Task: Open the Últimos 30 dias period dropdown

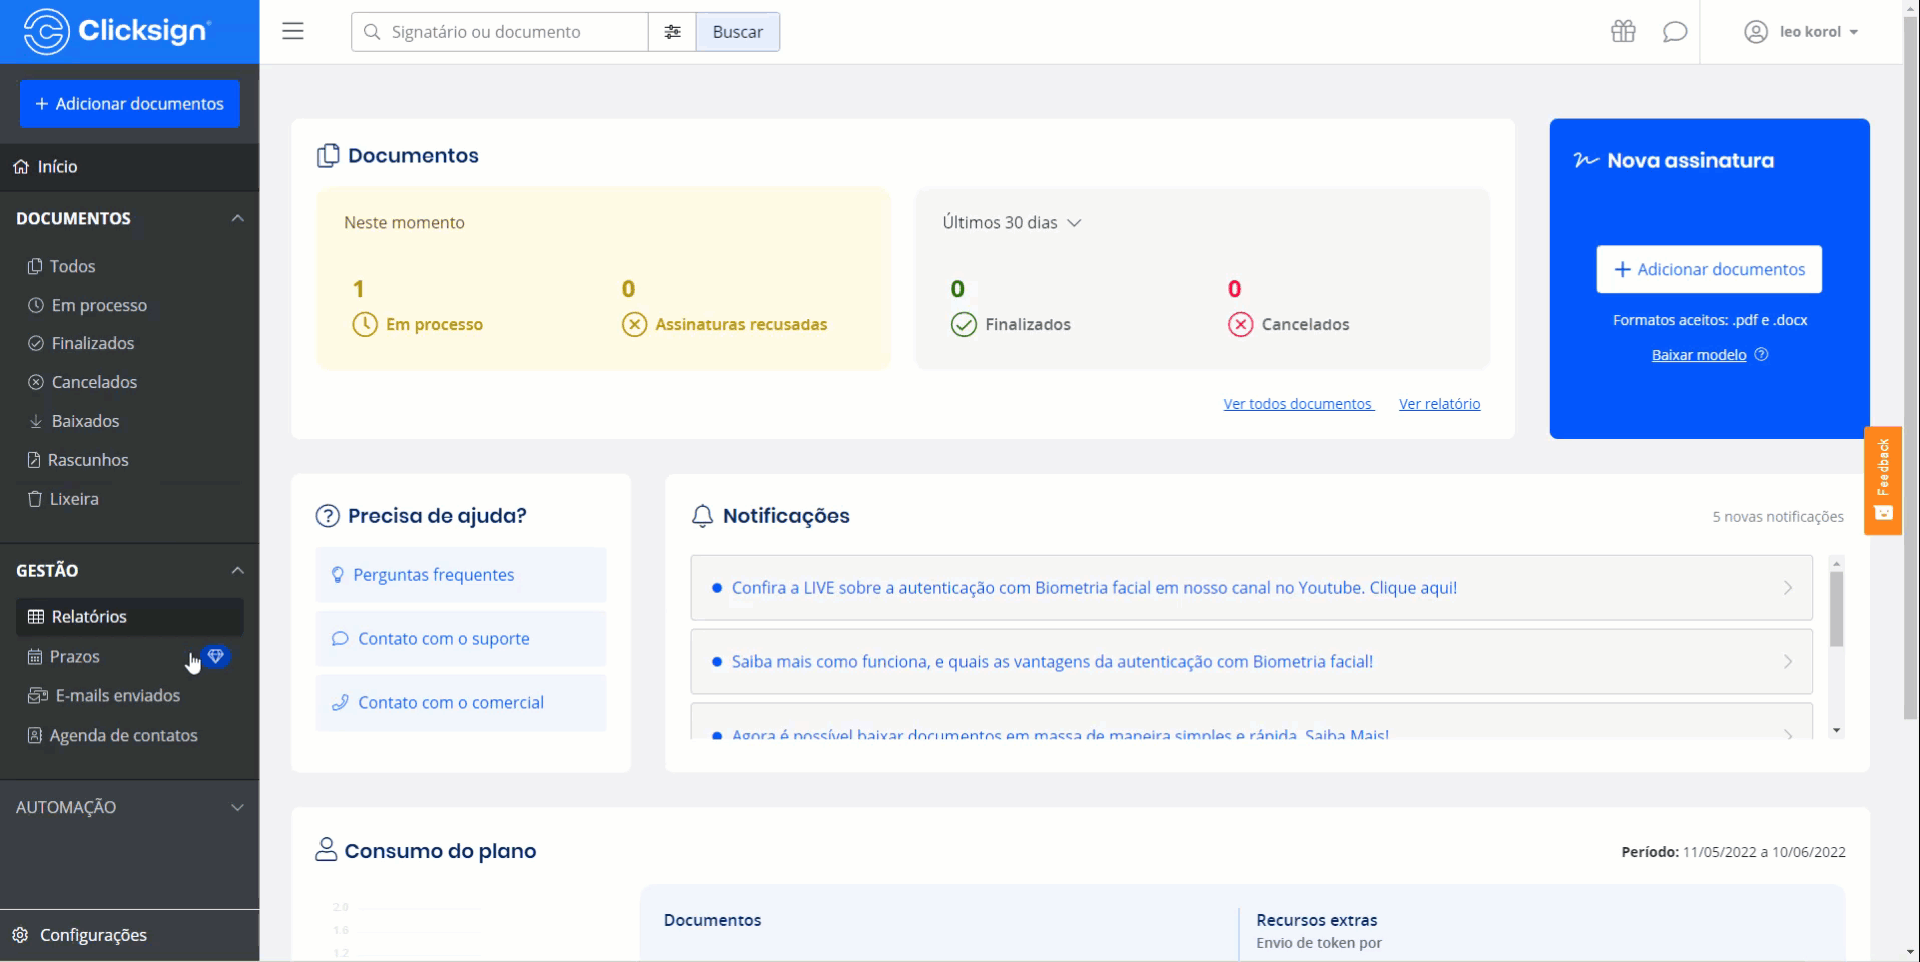Action: 1012,222
